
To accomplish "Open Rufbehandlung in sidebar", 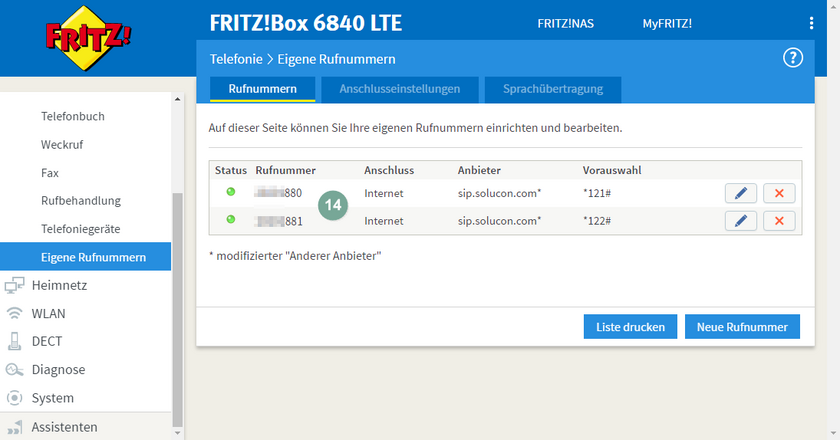I will [81, 200].
